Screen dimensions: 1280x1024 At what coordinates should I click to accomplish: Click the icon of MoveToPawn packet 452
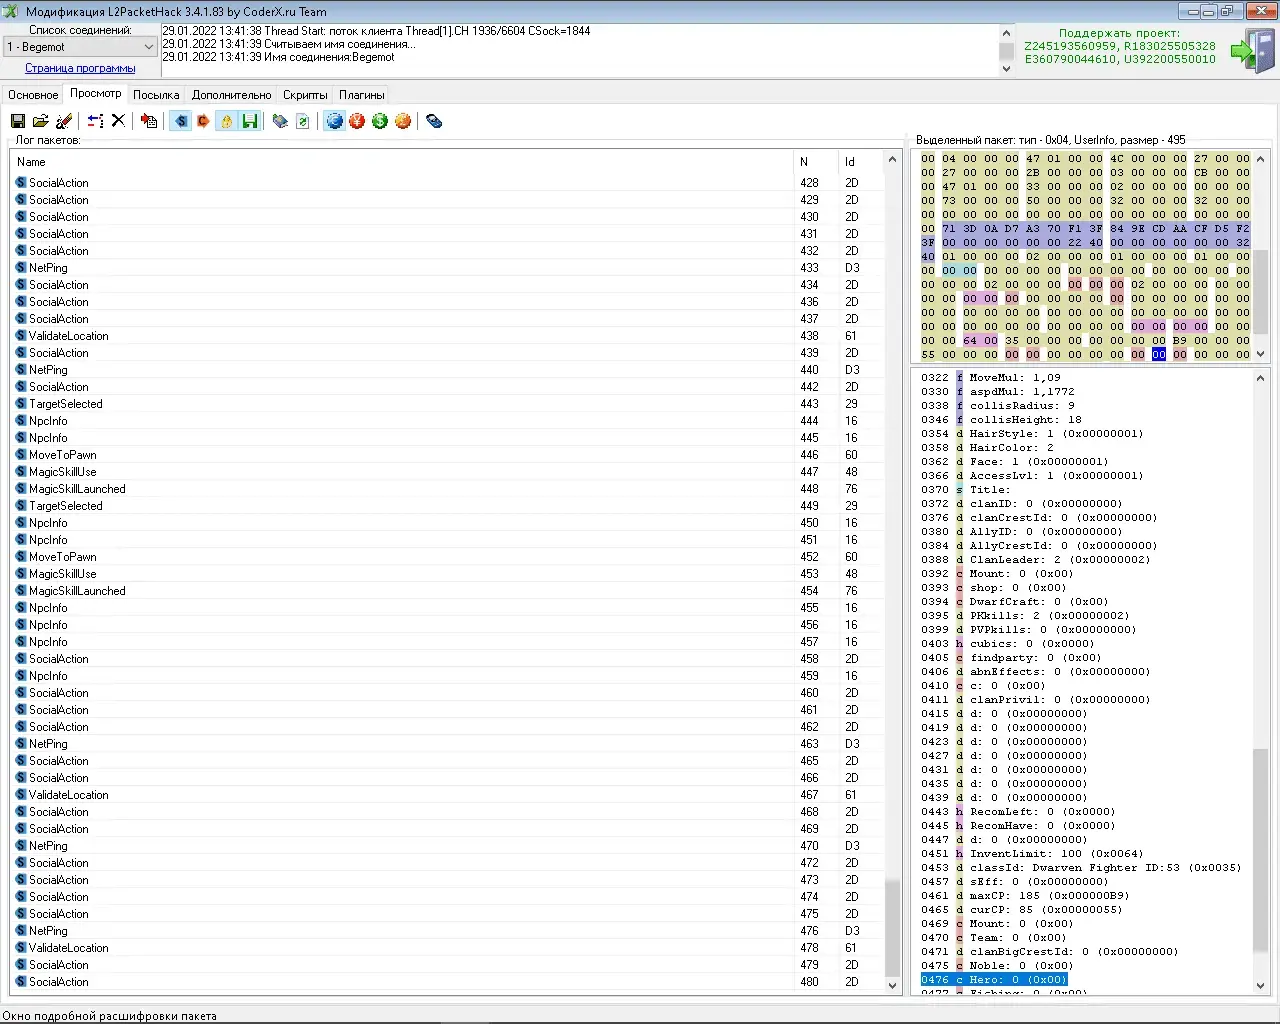click(21, 557)
